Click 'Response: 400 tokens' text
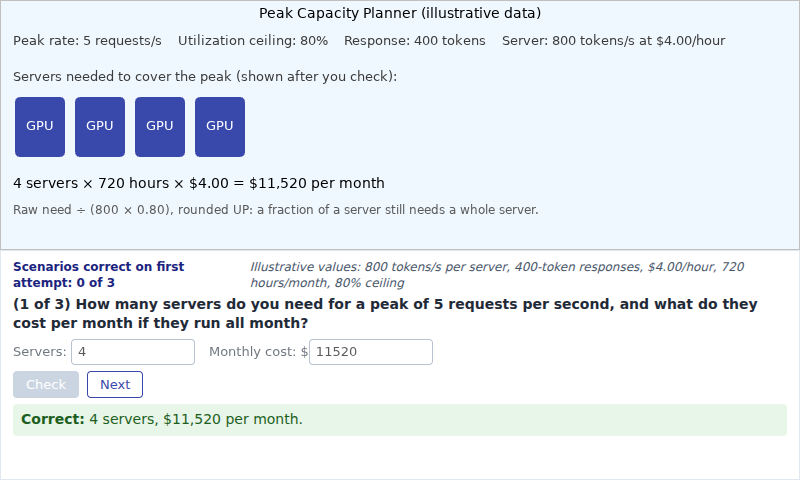Viewport: 800px width, 484px height. 415,41
